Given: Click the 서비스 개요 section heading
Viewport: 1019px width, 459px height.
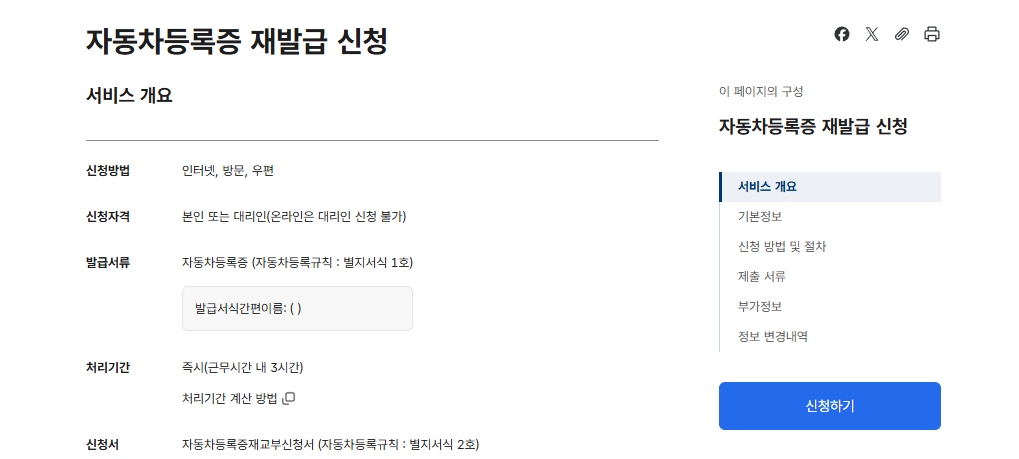Looking at the screenshot, I should (x=130, y=96).
